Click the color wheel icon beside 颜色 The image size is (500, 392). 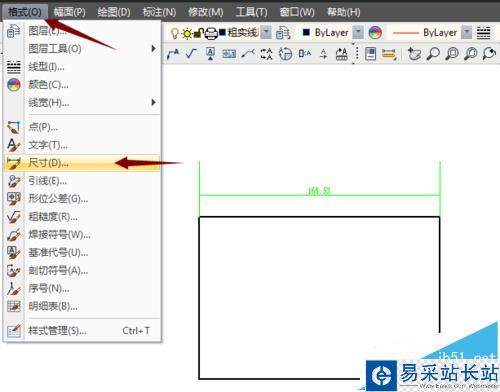pos(13,85)
